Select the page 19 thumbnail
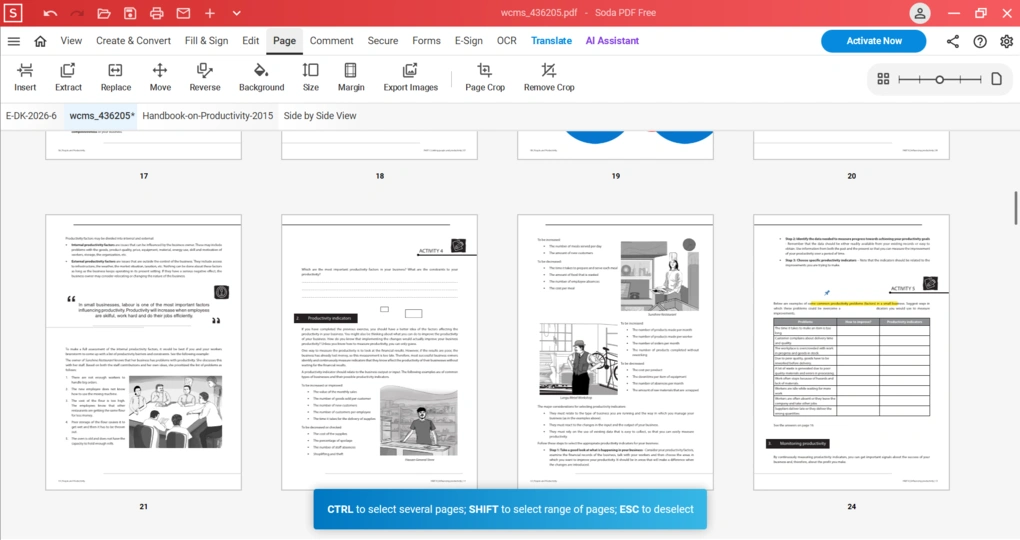This screenshot has height=540, width=1020. (615, 144)
